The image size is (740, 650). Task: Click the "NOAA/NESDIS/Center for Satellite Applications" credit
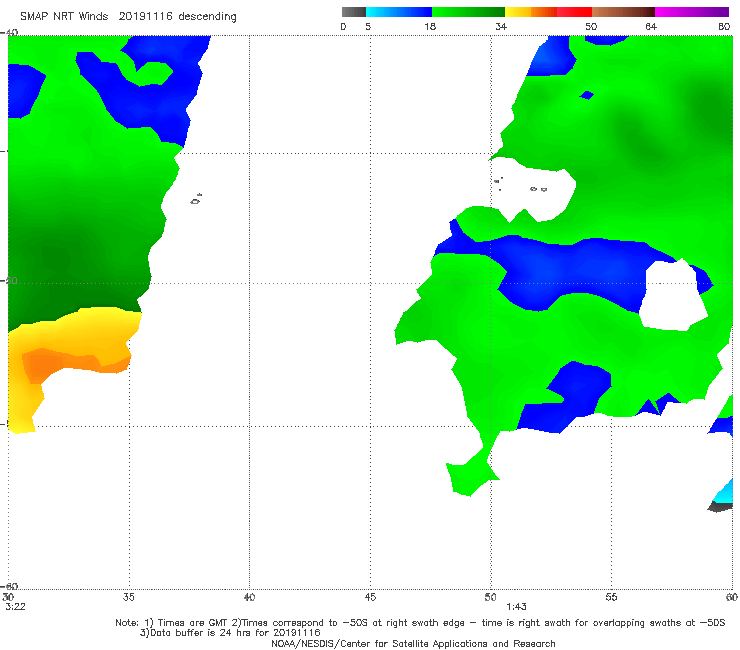(413, 643)
